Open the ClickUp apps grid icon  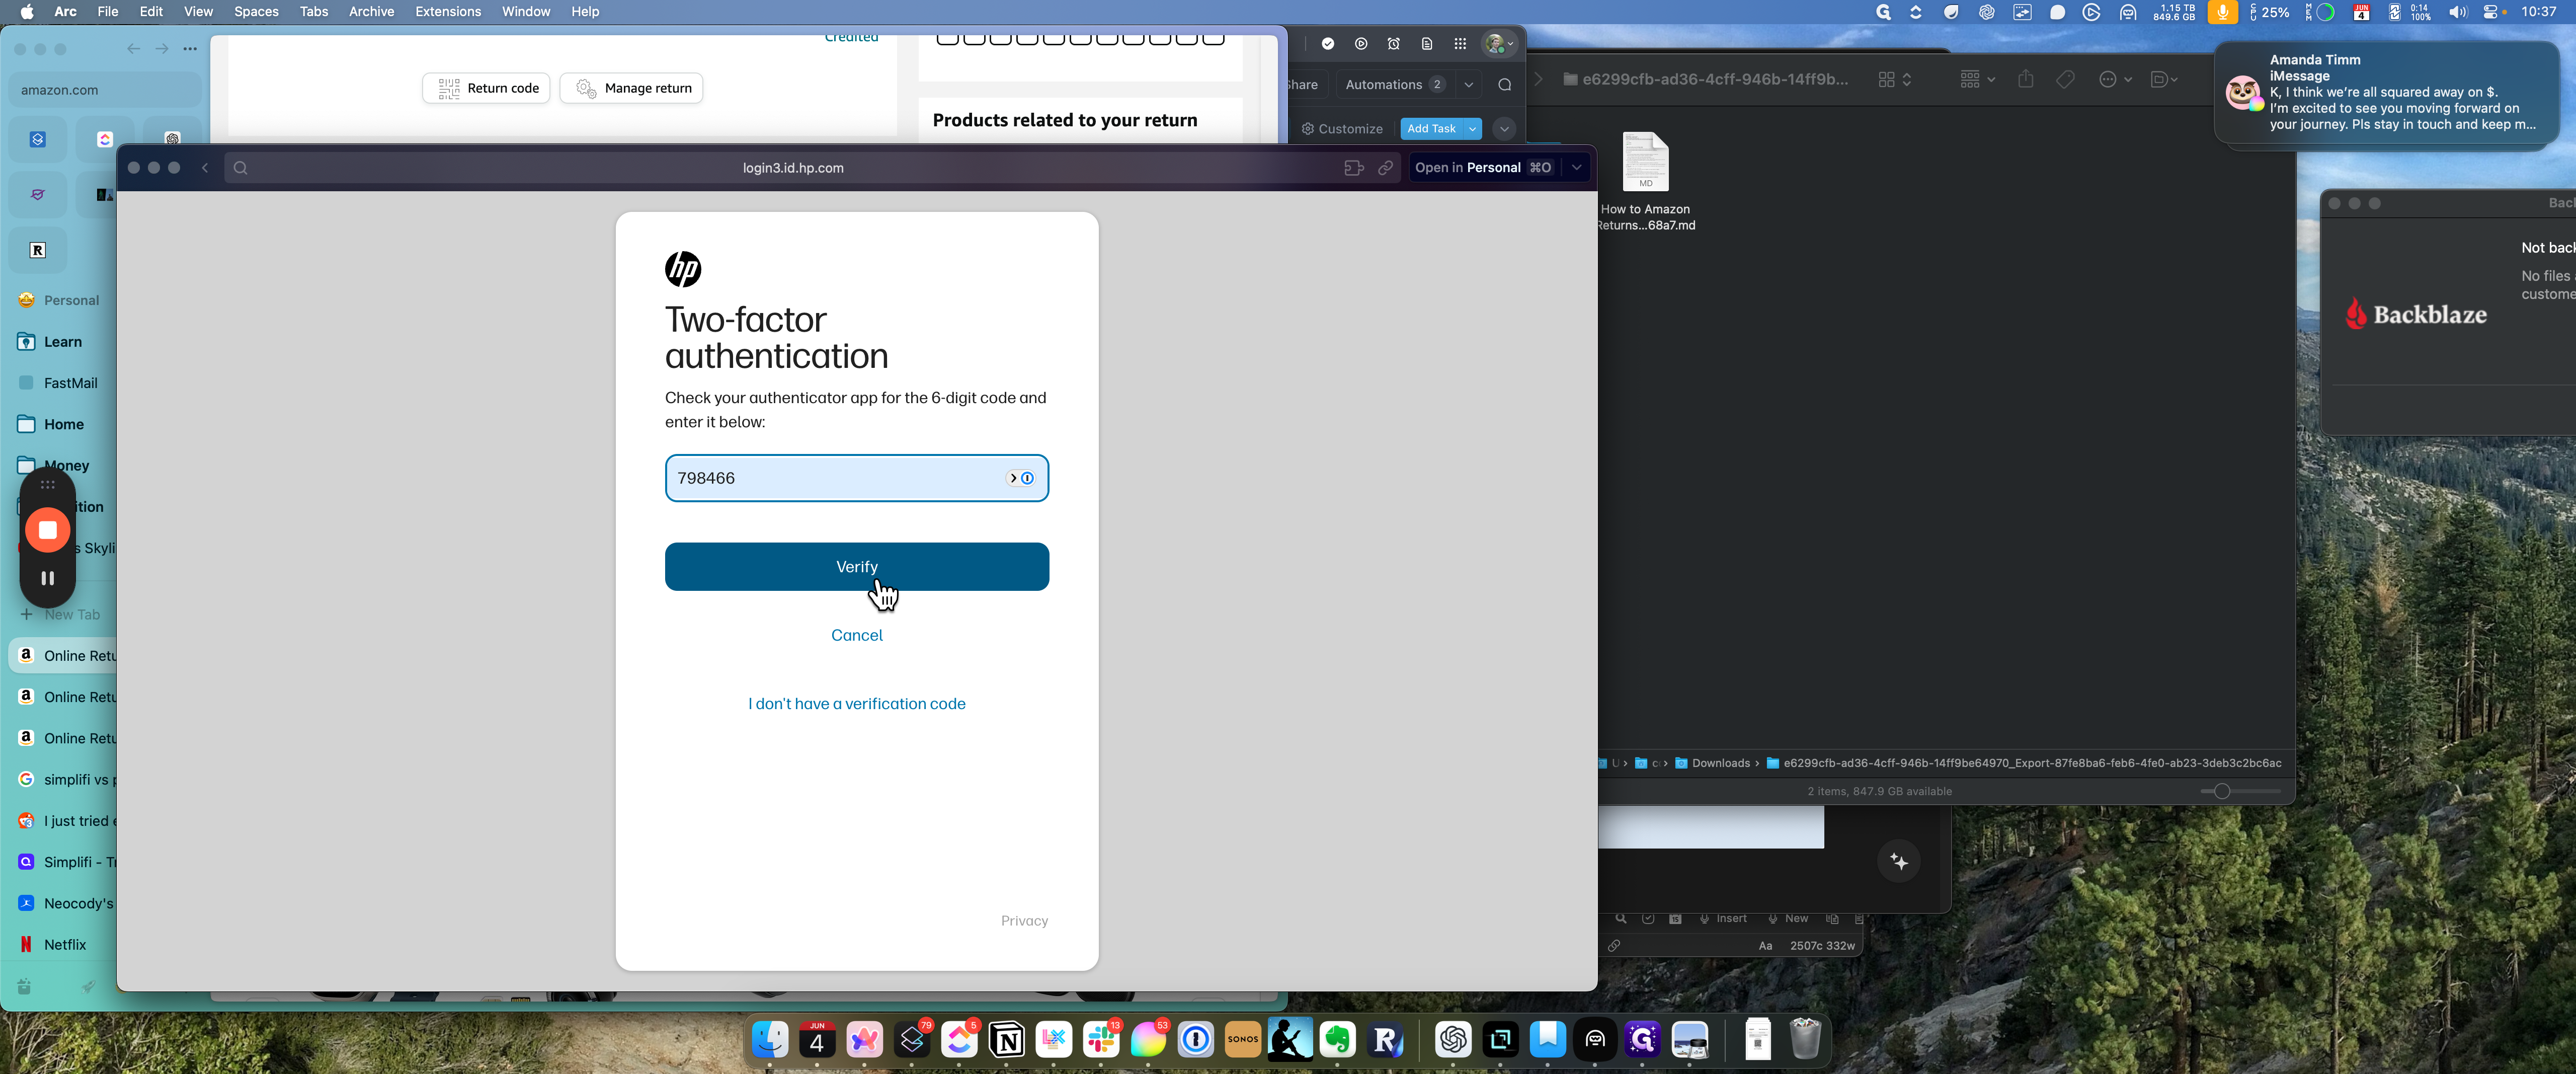(x=1460, y=44)
